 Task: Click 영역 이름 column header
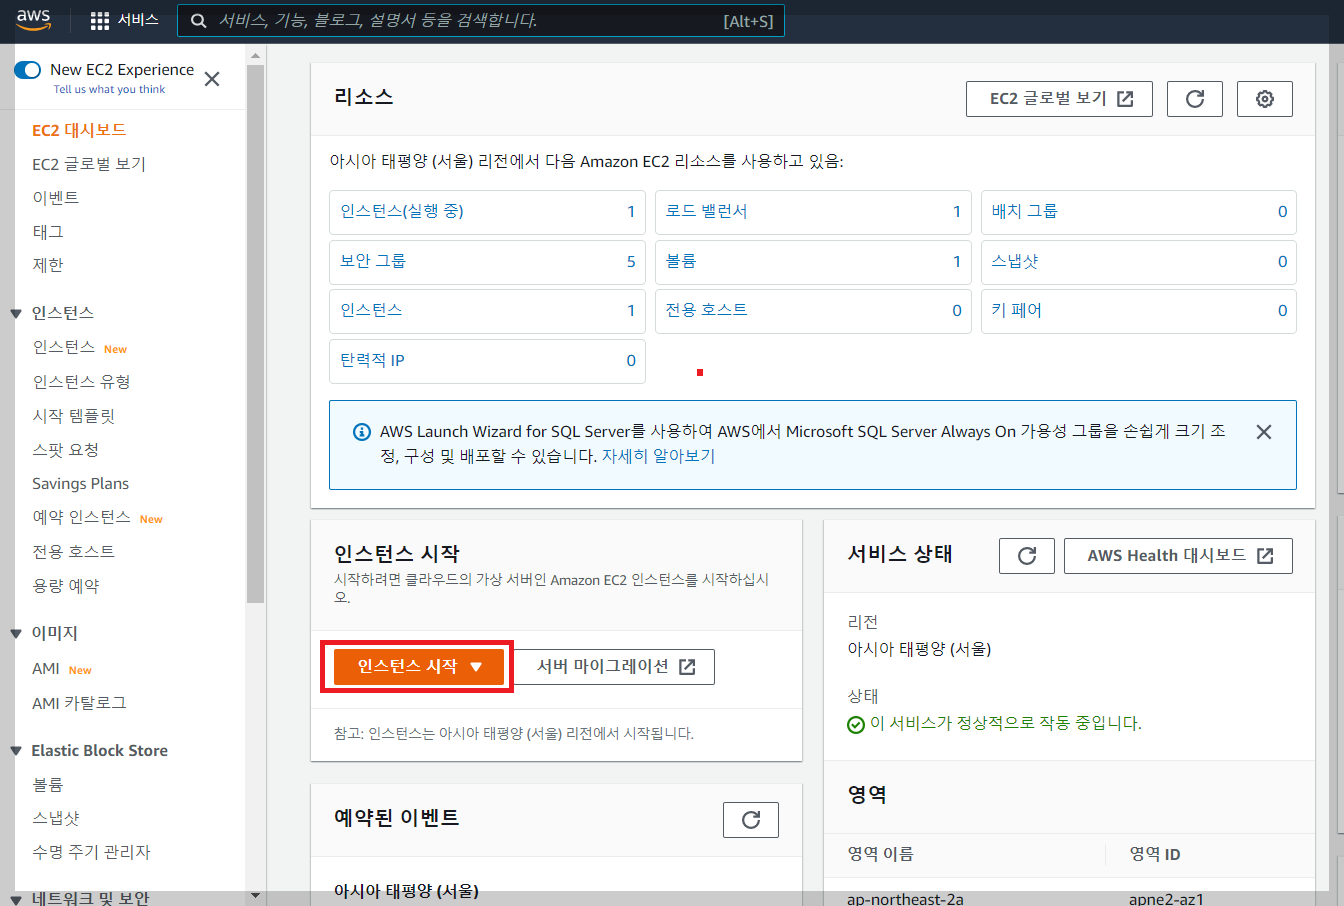[x=880, y=854]
